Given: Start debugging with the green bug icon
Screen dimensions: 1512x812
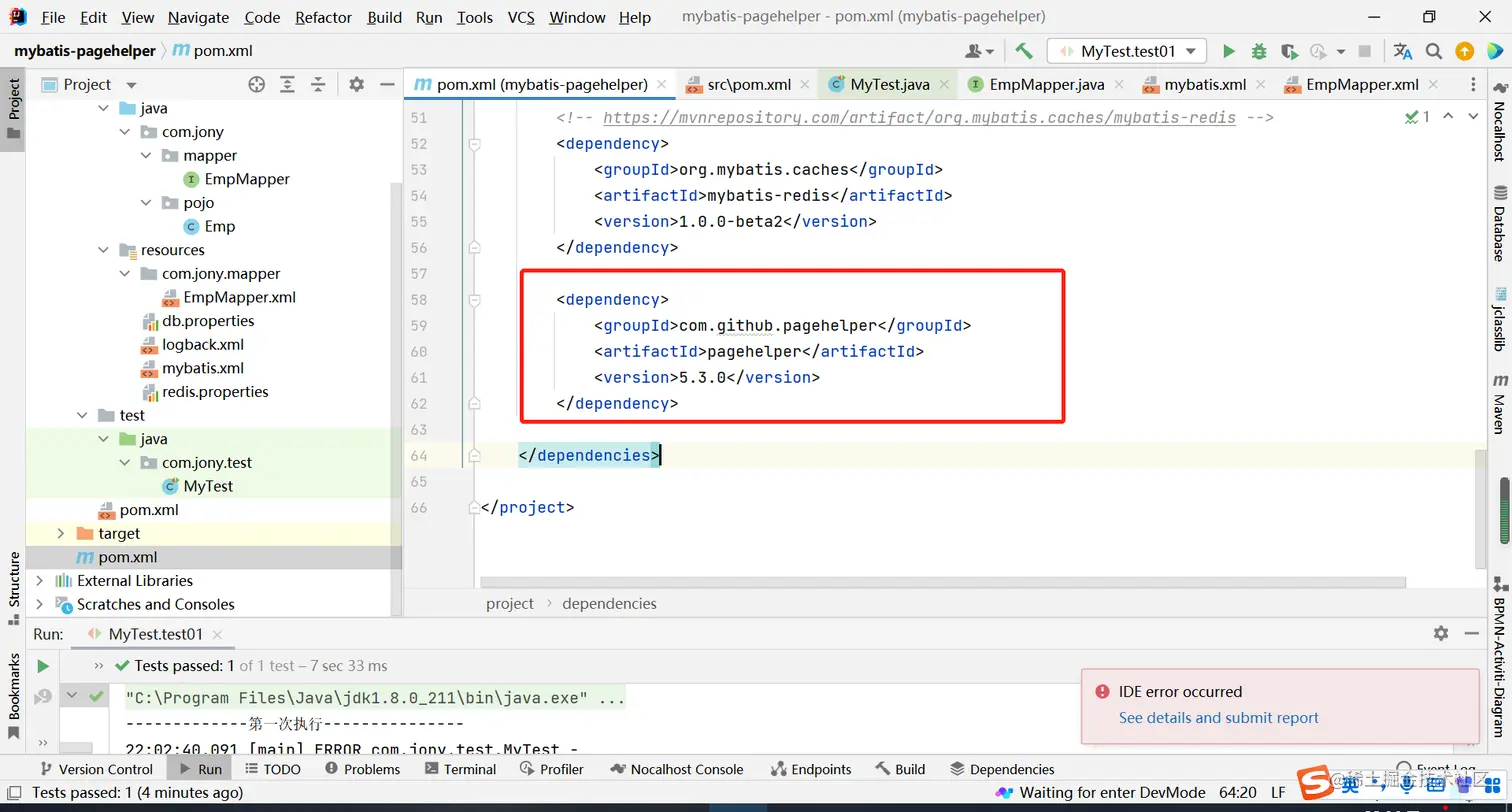Looking at the screenshot, I should tap(1259, 51).
